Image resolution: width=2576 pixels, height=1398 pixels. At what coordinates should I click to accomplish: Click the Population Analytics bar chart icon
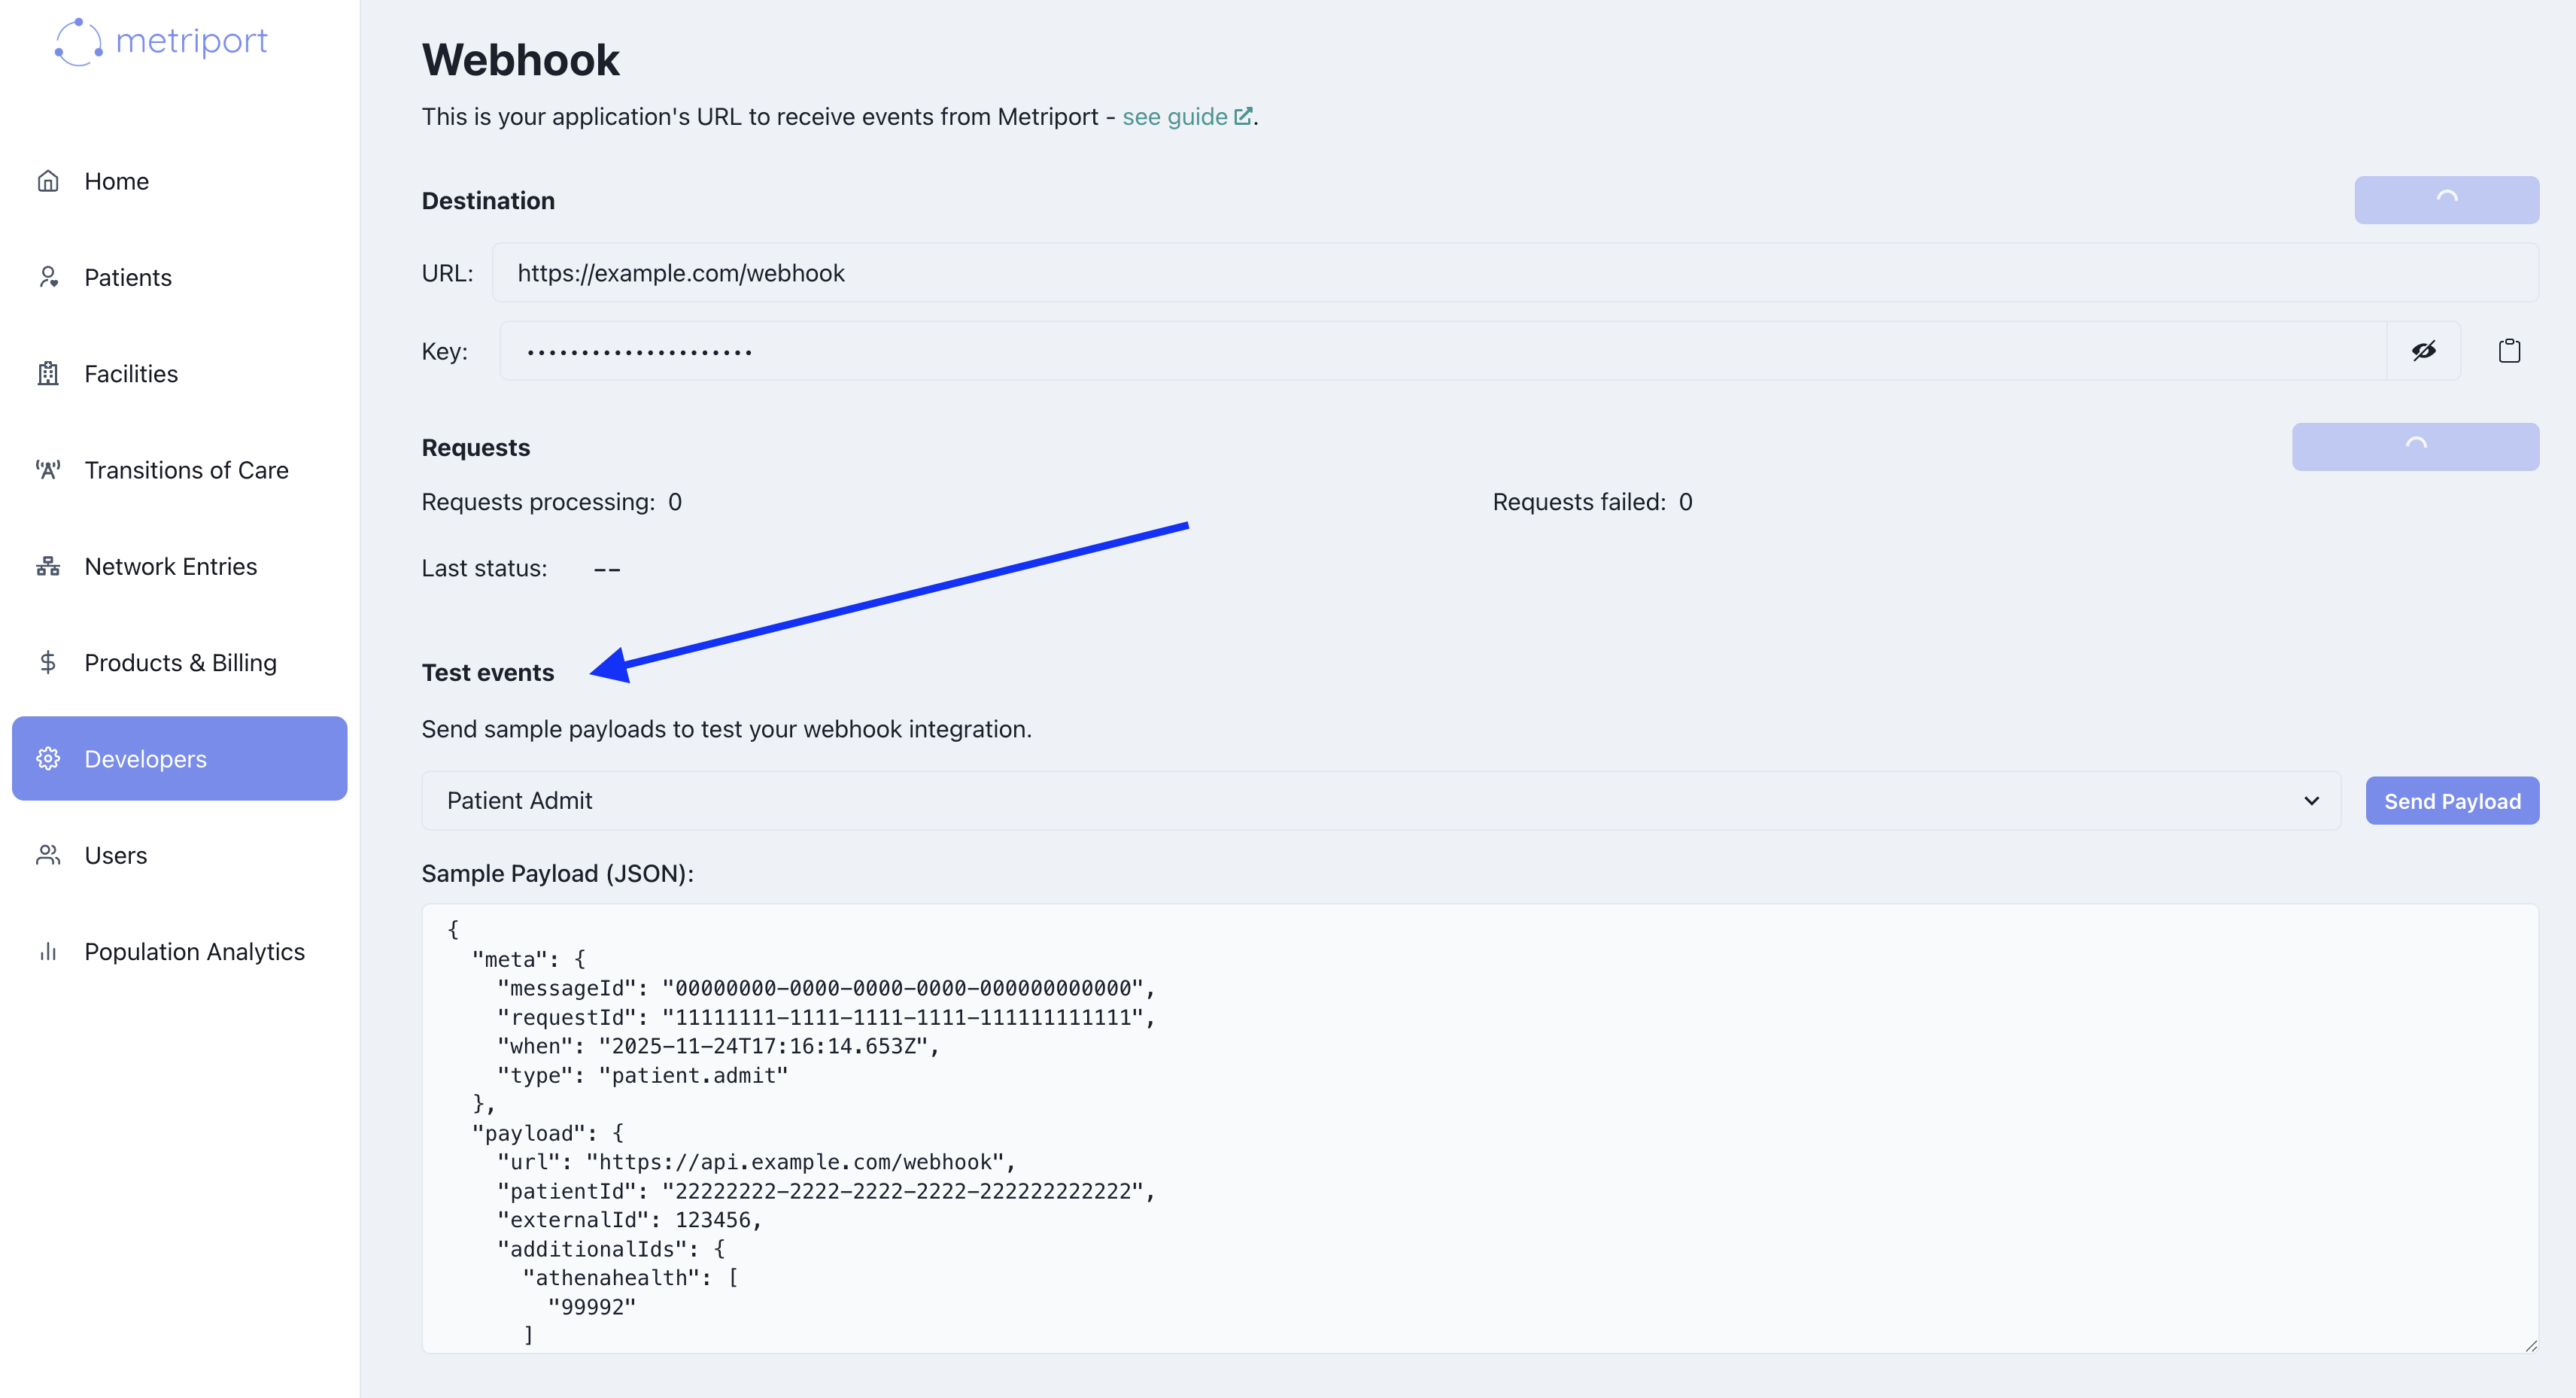tap(48, 951)
